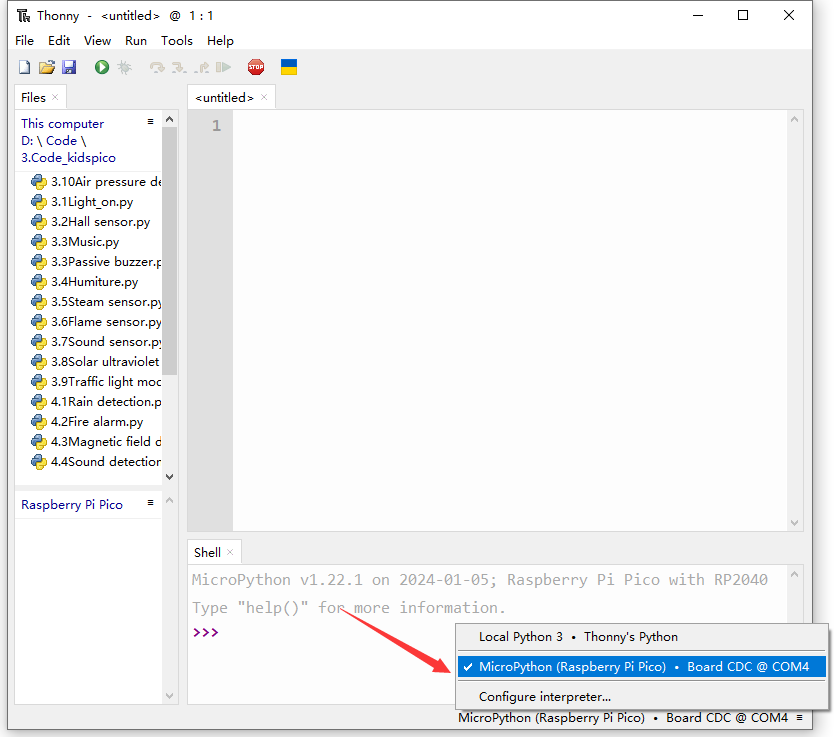Image resolution: width=834 pixels, height=737 pixels.
Task: Select Local Python 3 Thonny's Python interpreter
Action: coord(641,637)
